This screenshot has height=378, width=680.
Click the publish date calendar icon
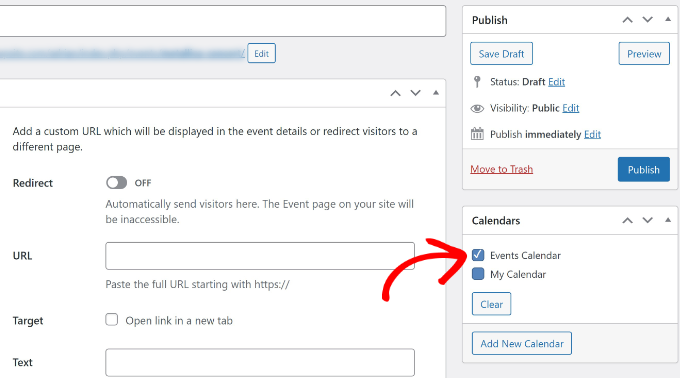click(477, 134)
